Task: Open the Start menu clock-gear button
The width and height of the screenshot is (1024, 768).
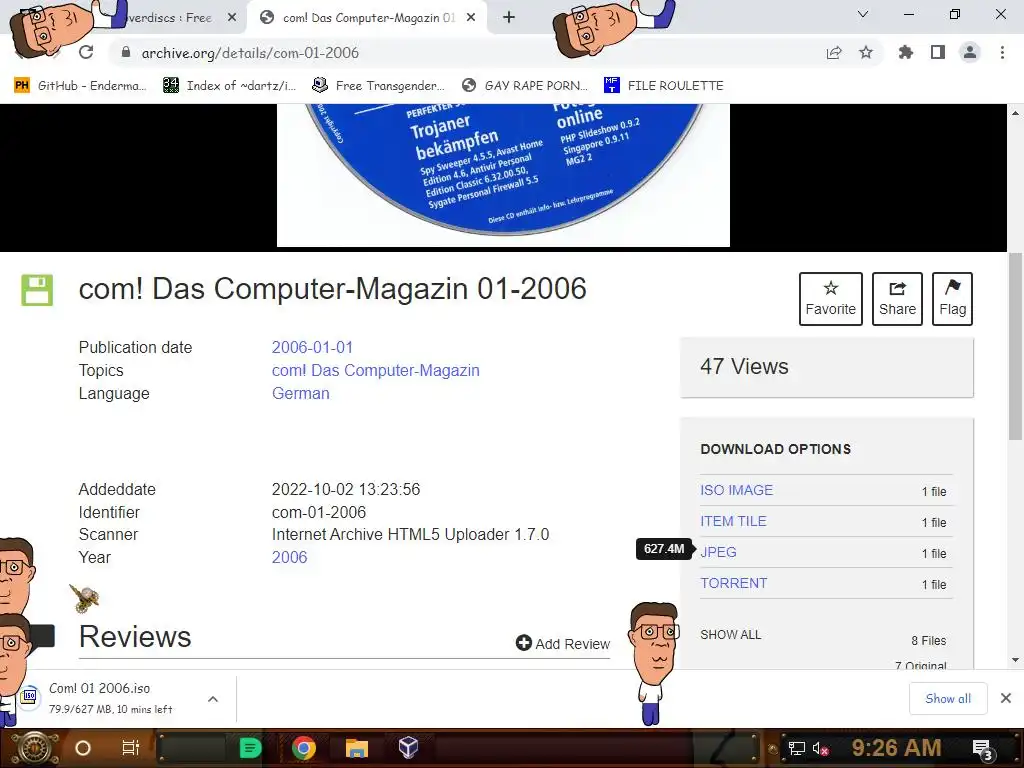Action: click(x=36, y=748)
